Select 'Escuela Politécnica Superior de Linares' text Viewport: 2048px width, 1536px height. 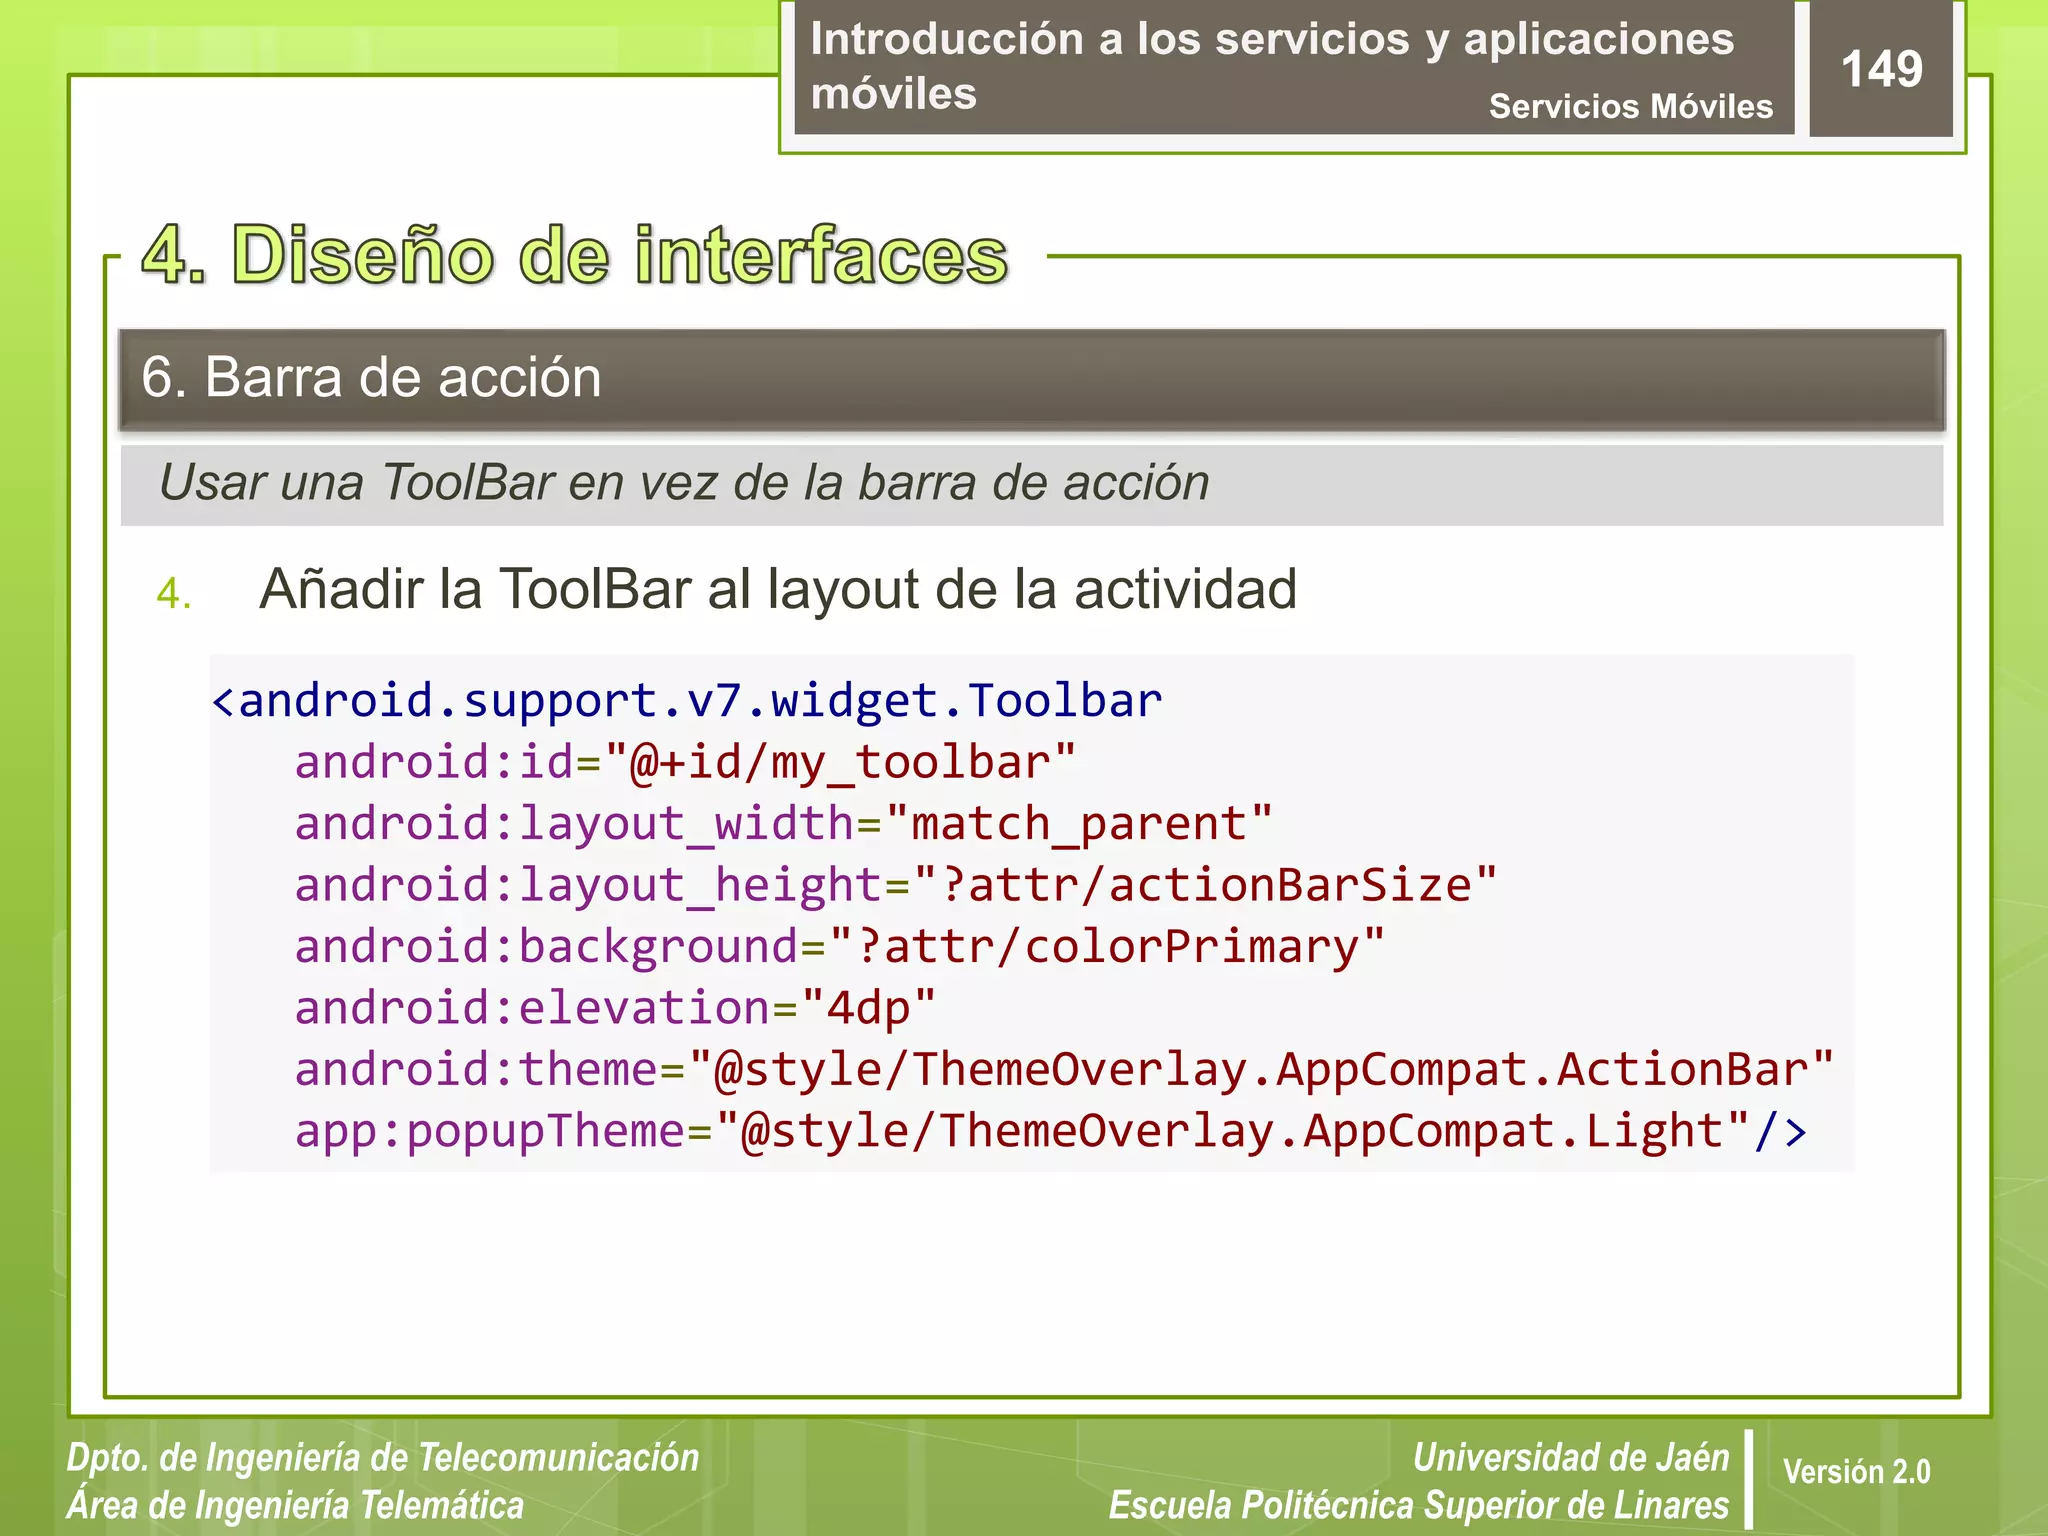(1419, 1506)
